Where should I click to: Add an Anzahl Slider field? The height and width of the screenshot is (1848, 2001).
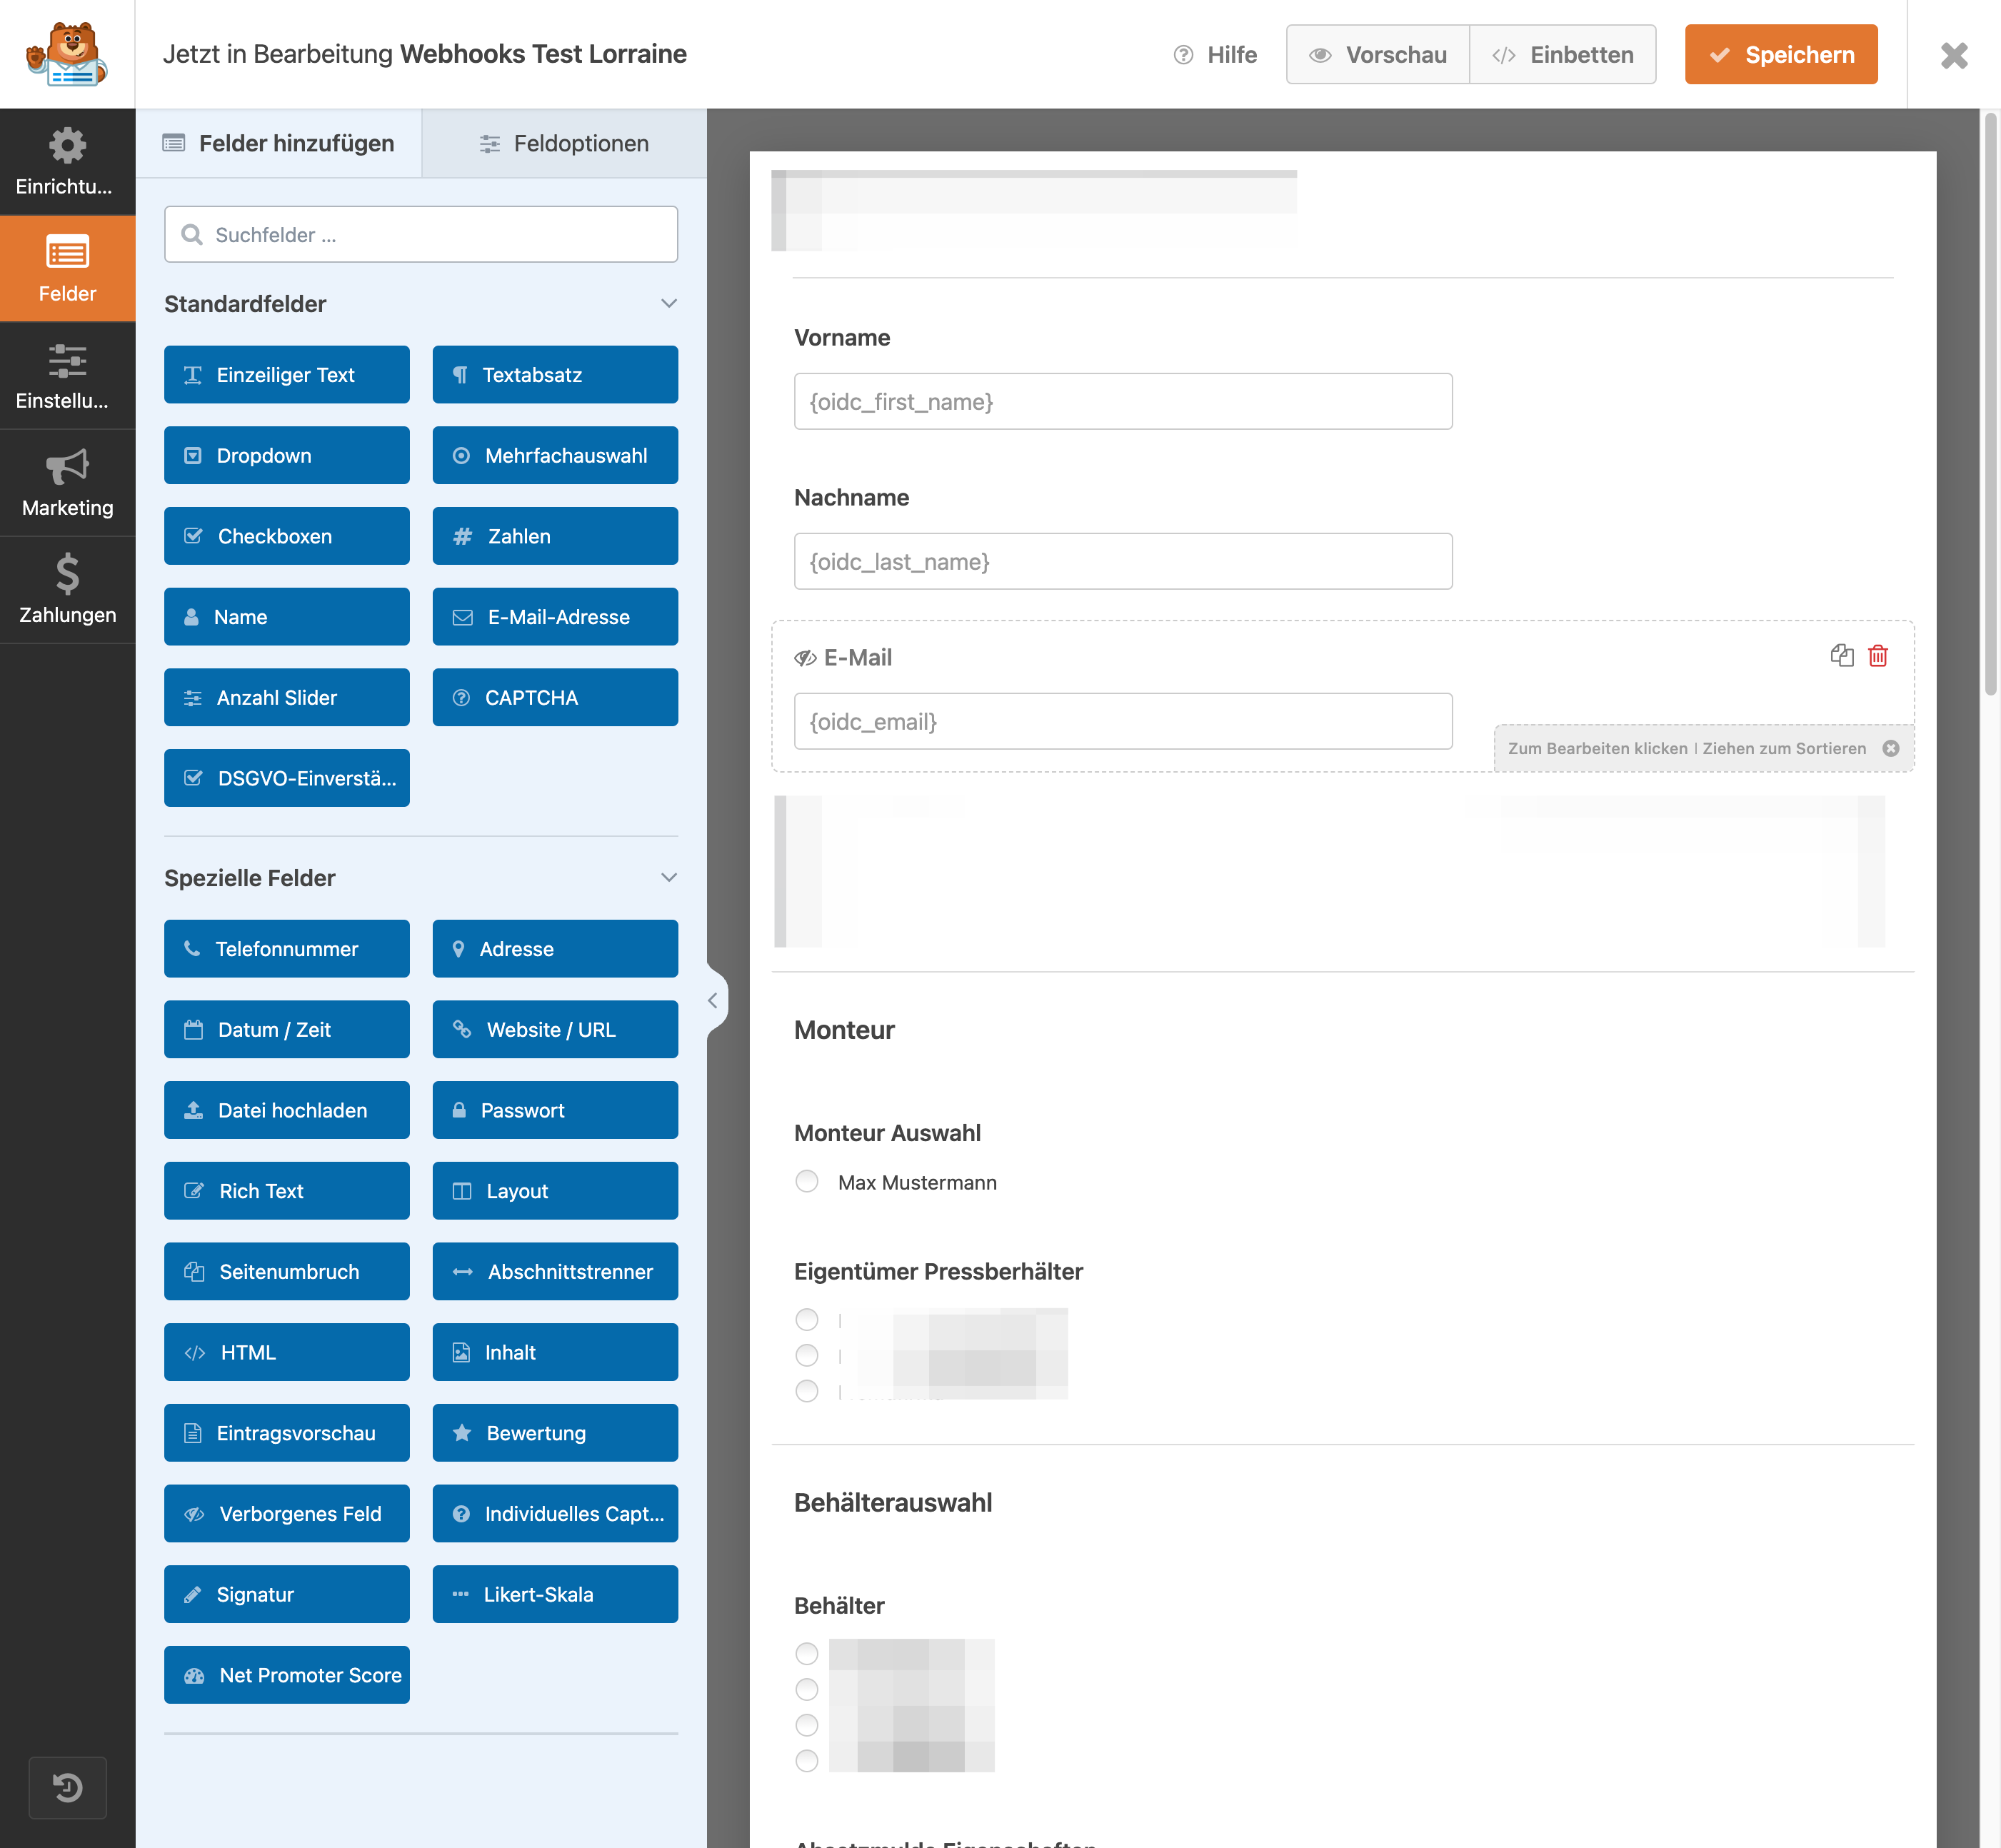tap(287, 697)
